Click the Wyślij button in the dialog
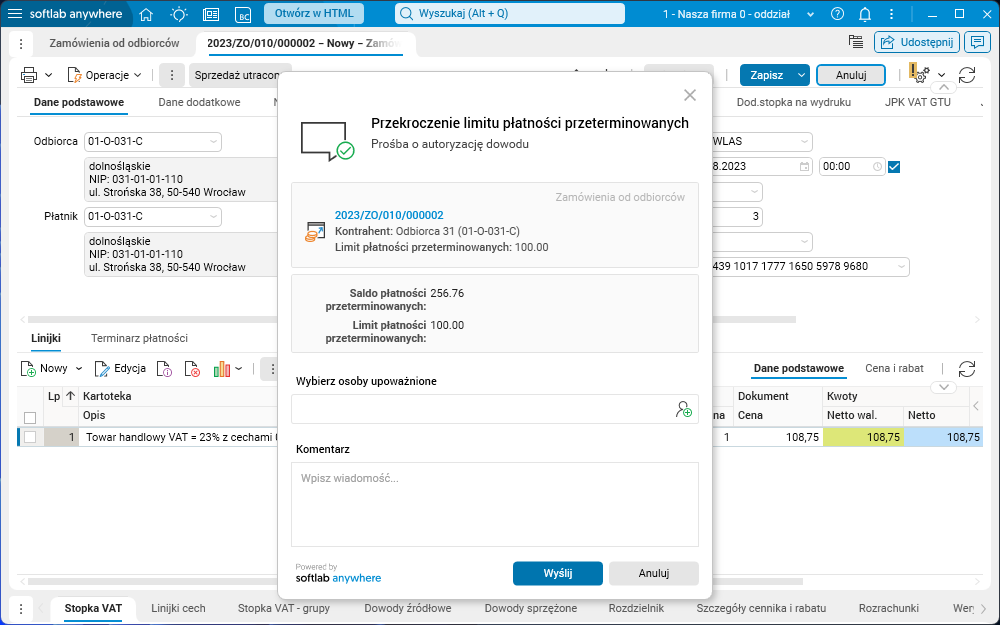The width and height of the screenshot is (1000, 625). (557, 573)
